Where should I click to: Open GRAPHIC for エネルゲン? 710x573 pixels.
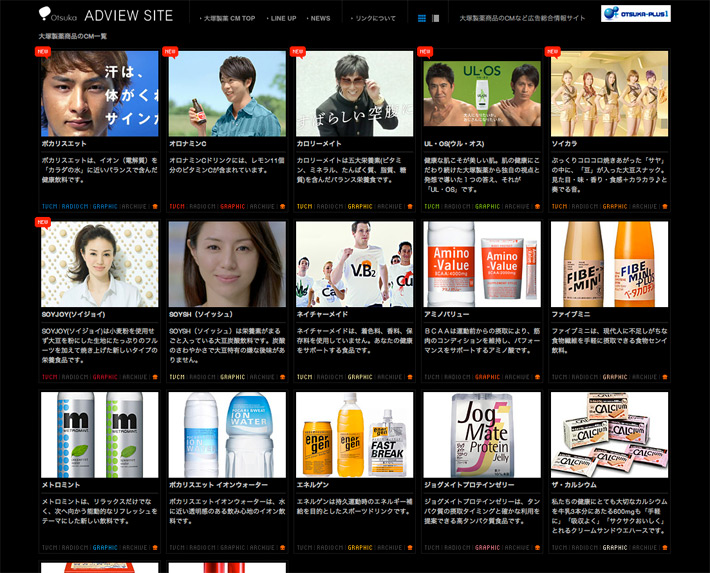(x=360, y=548)
